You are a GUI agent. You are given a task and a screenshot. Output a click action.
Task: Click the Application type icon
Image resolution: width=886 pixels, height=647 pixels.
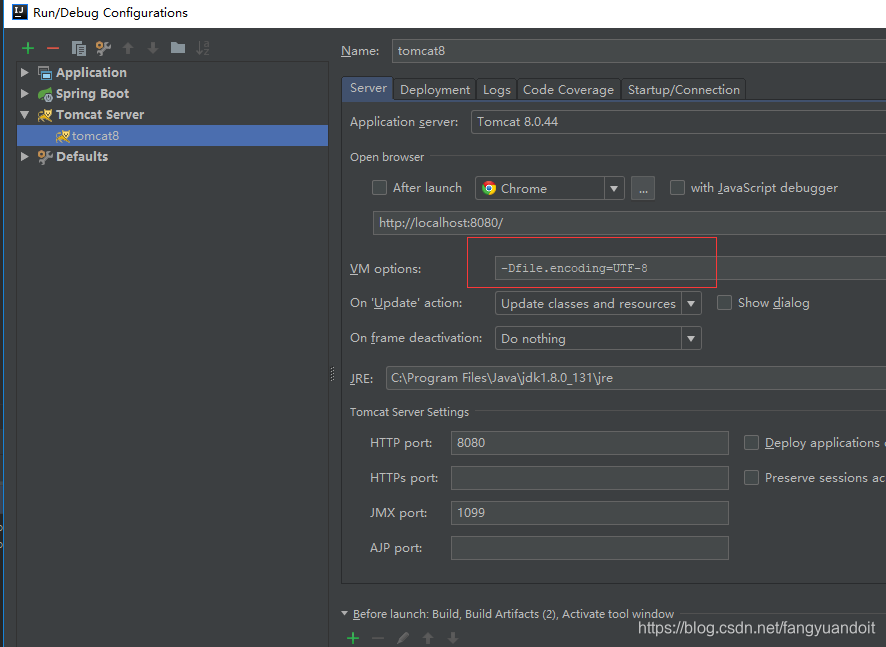[45, 72]
